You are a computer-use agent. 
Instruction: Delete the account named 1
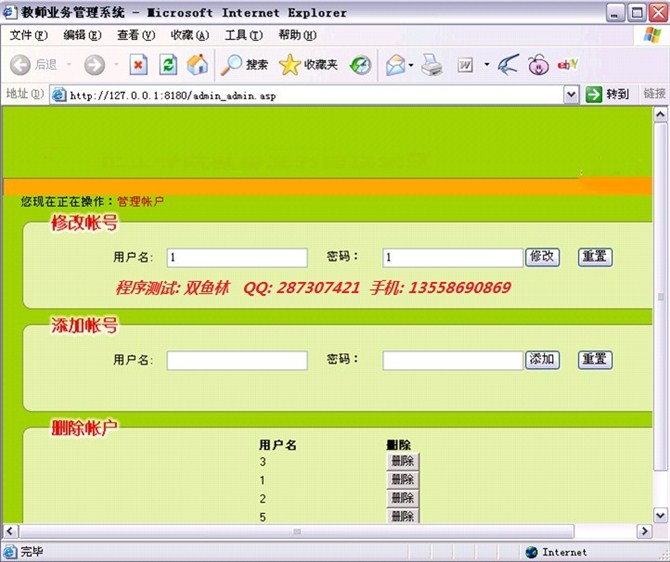(x=403, y=480)
